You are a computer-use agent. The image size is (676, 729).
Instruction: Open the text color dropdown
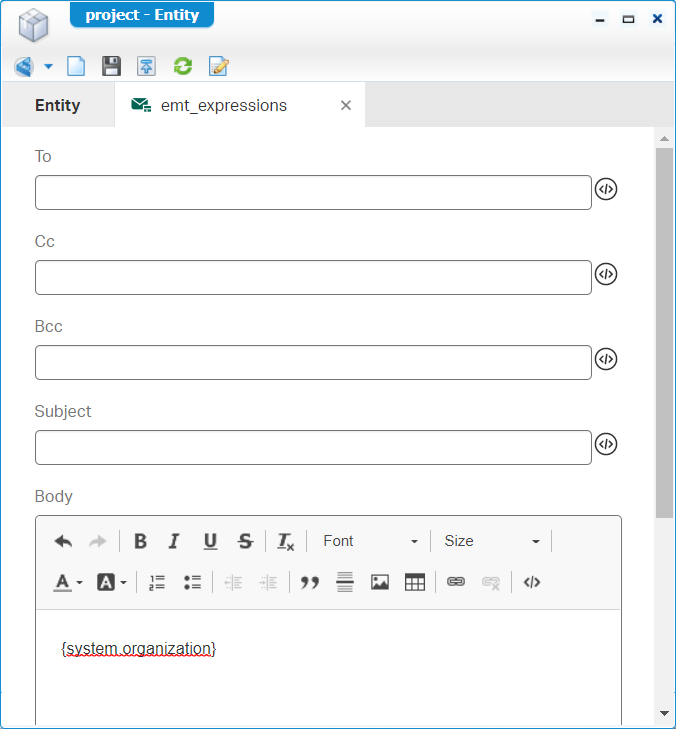coord(68,582)
